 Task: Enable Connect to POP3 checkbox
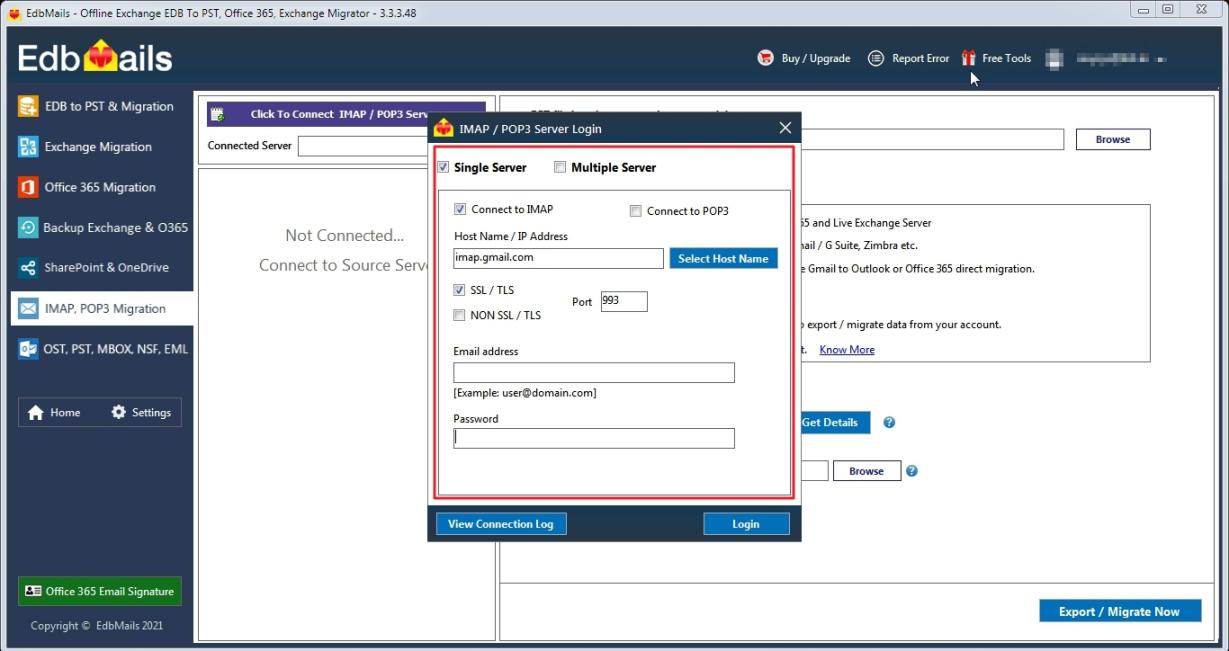(x=636, y=211)
